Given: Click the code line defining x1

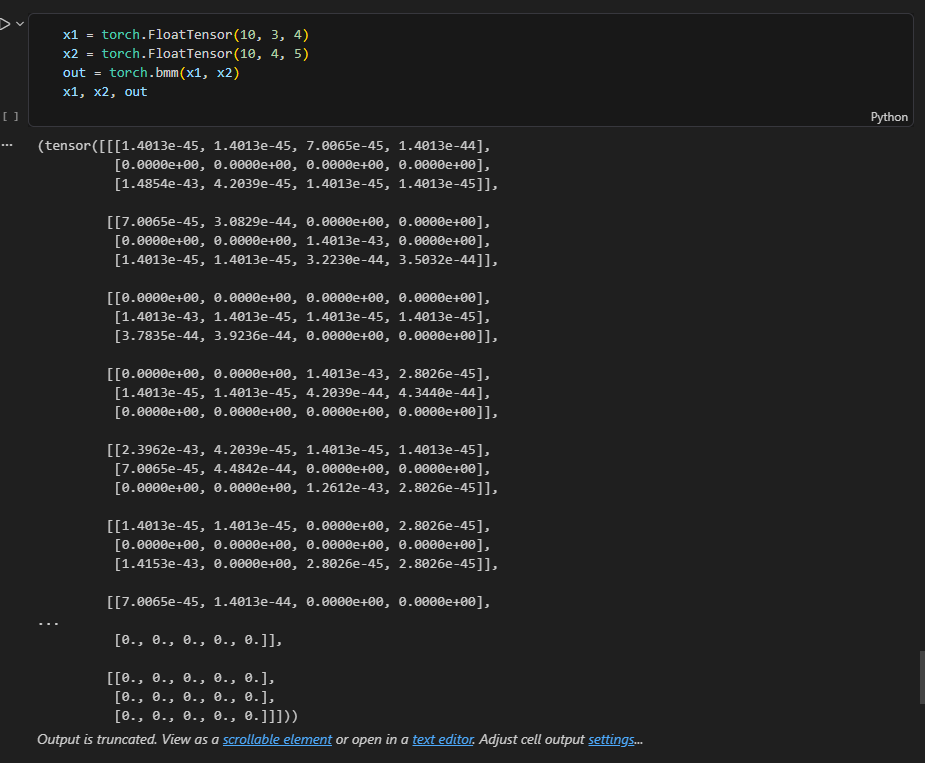Looking at the screenshot, I should [x=186, y=35].
